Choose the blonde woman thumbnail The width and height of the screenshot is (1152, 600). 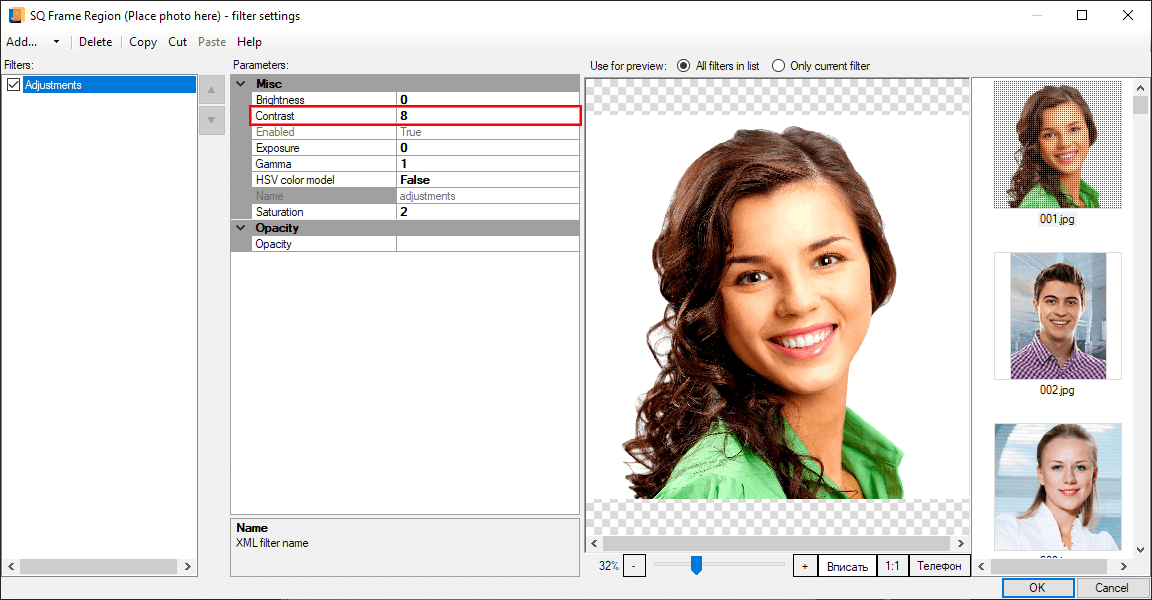1057,487
